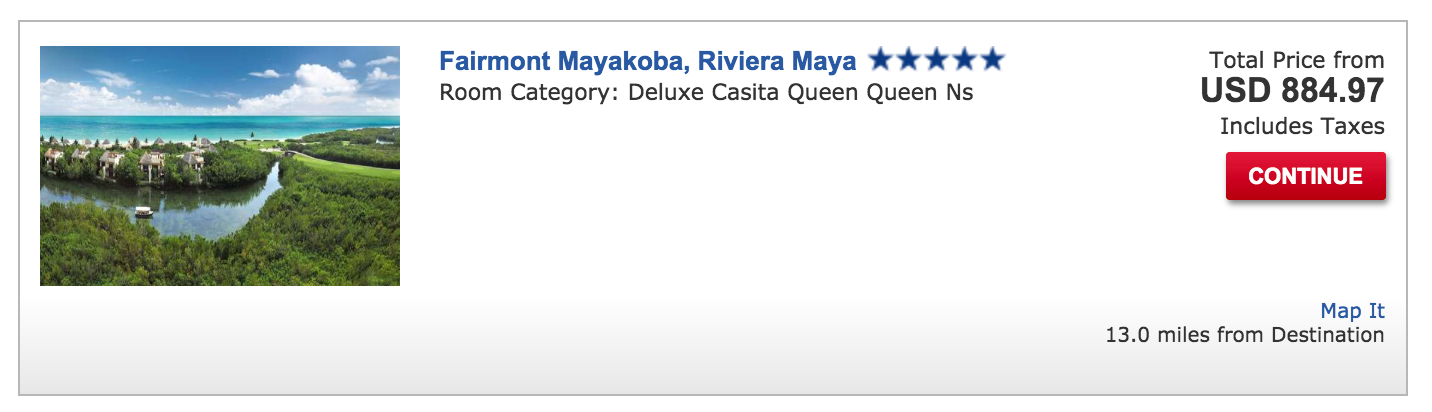Viewport: 1432px width, 412px height.
Task: Click the boat on the lagoon in the photo
Action: tap(143, 212)
